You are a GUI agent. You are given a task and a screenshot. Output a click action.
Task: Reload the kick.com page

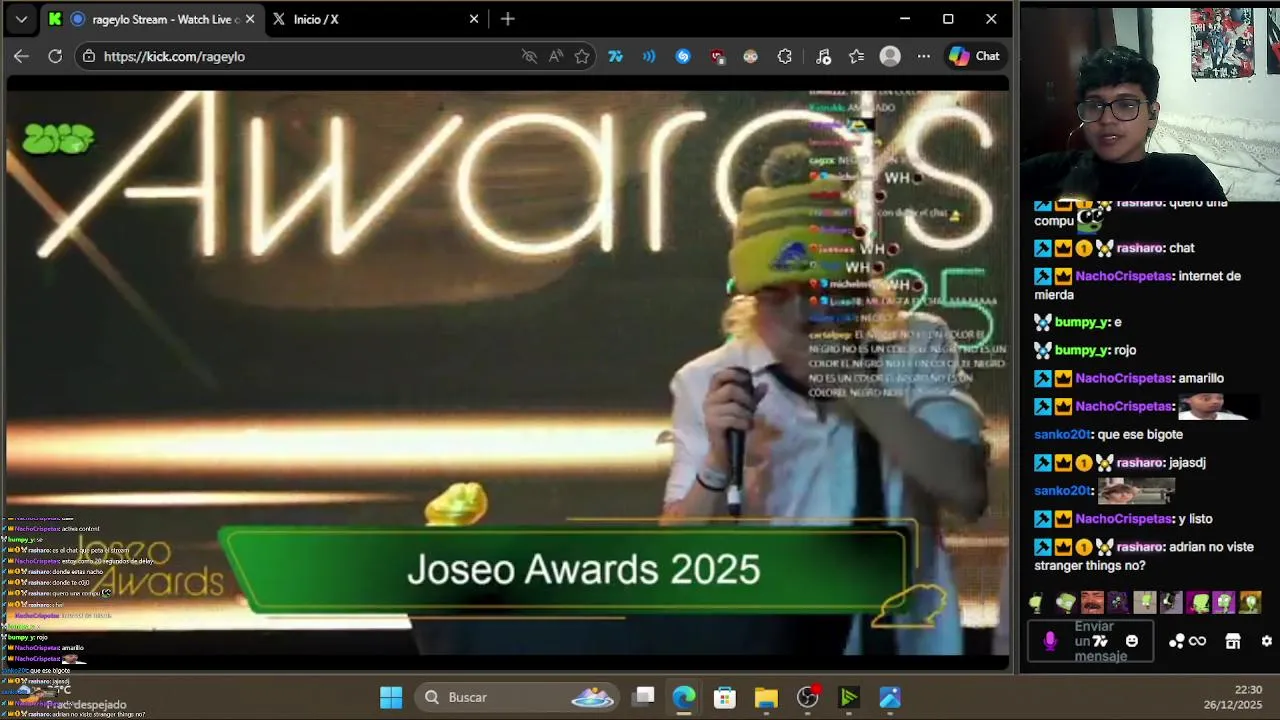click(x=55, y=56)
